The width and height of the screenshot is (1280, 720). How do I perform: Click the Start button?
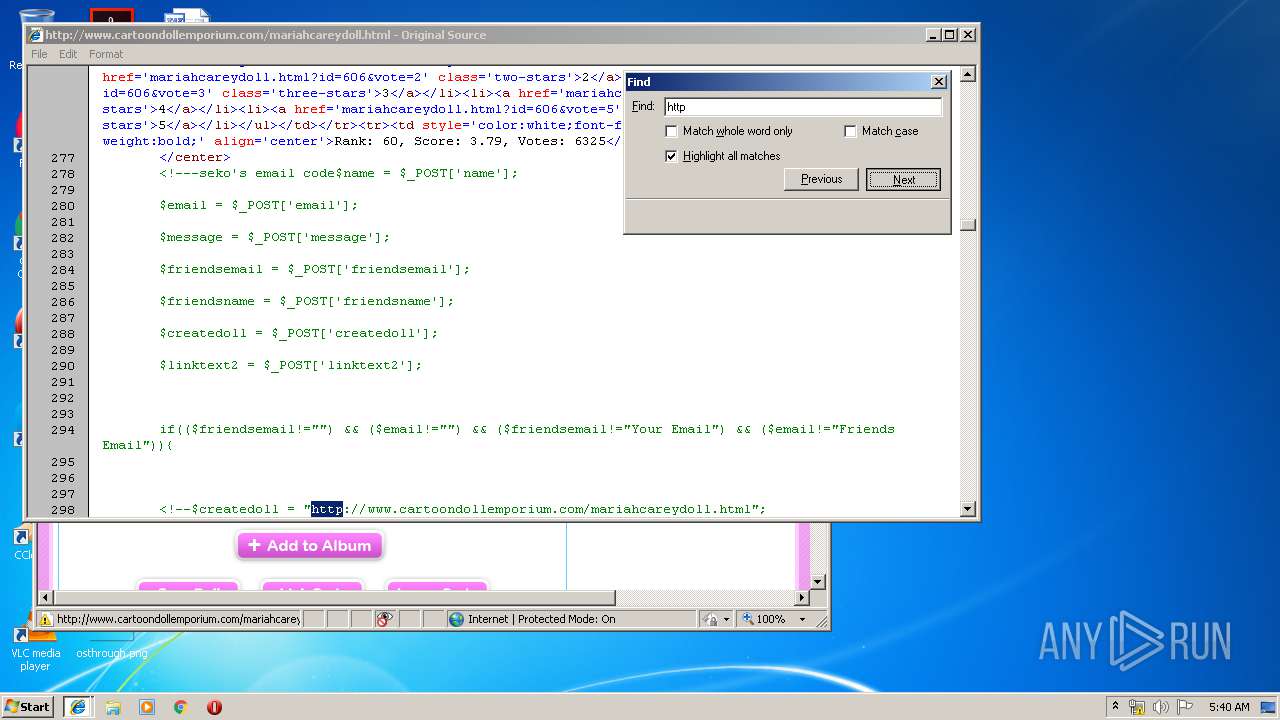pyautogui.click(x=27, y=706)
